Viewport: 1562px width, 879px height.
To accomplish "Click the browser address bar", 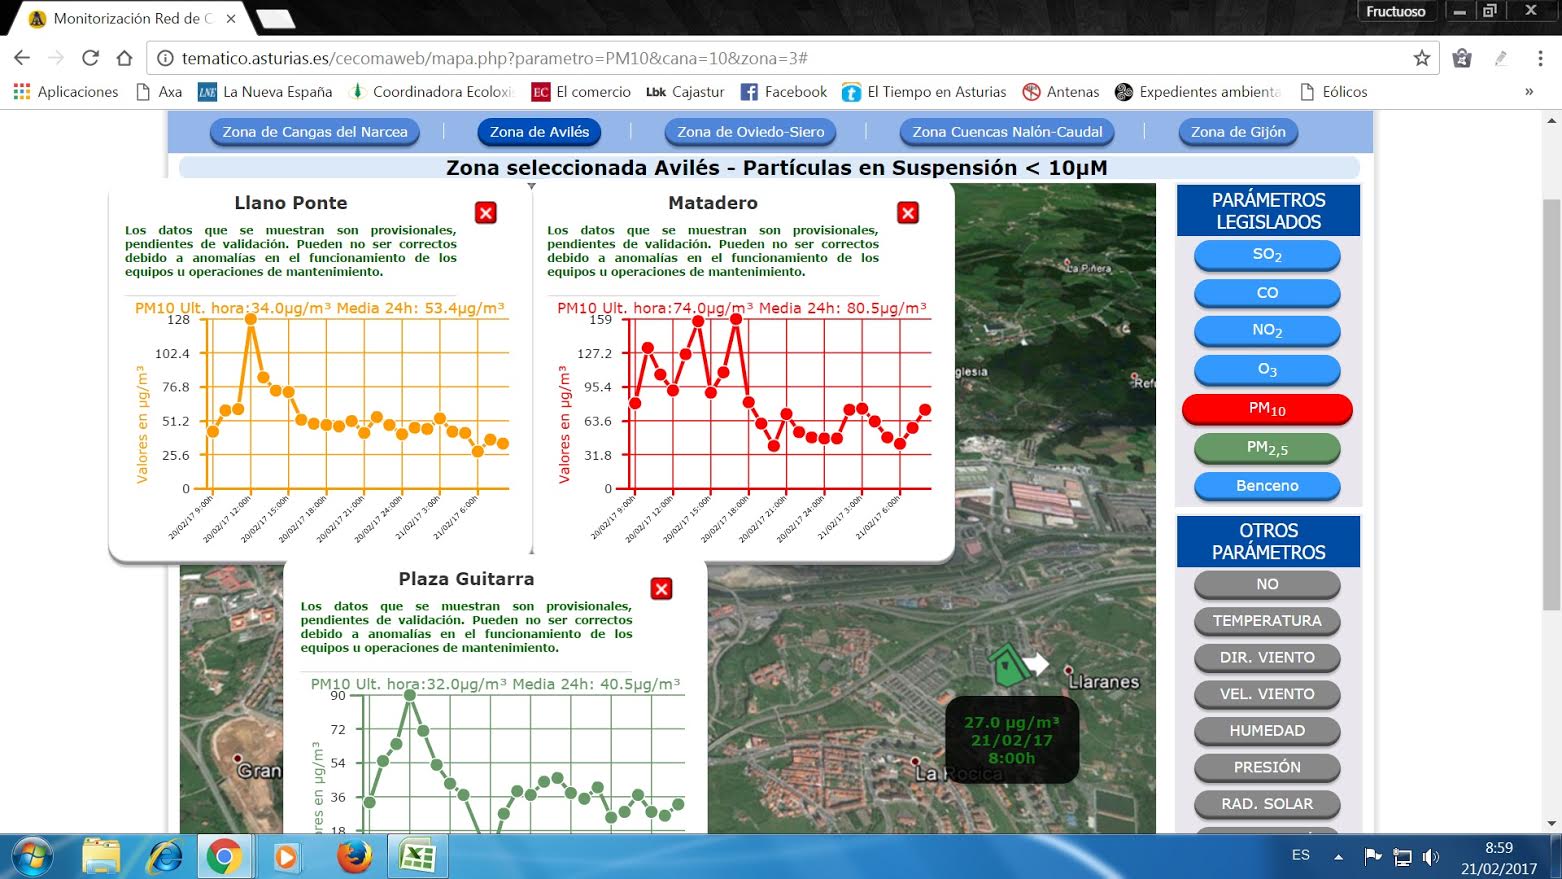I will click(x=780, y=58).
